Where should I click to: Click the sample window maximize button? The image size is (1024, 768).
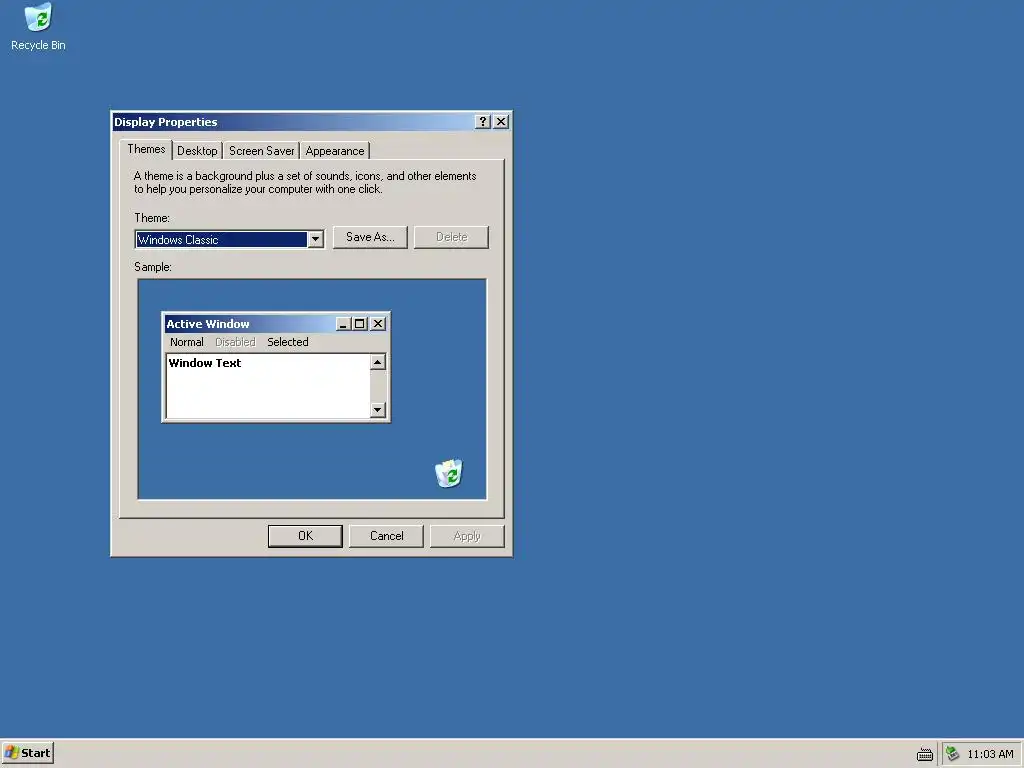[360, 324]
